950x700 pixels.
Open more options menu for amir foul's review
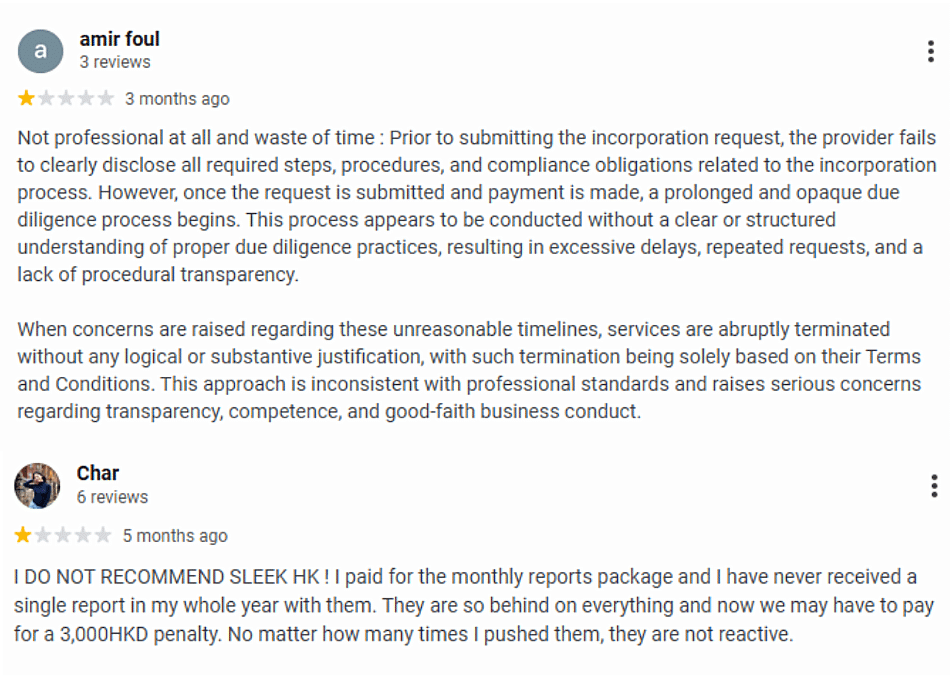(x=931, y=52)
